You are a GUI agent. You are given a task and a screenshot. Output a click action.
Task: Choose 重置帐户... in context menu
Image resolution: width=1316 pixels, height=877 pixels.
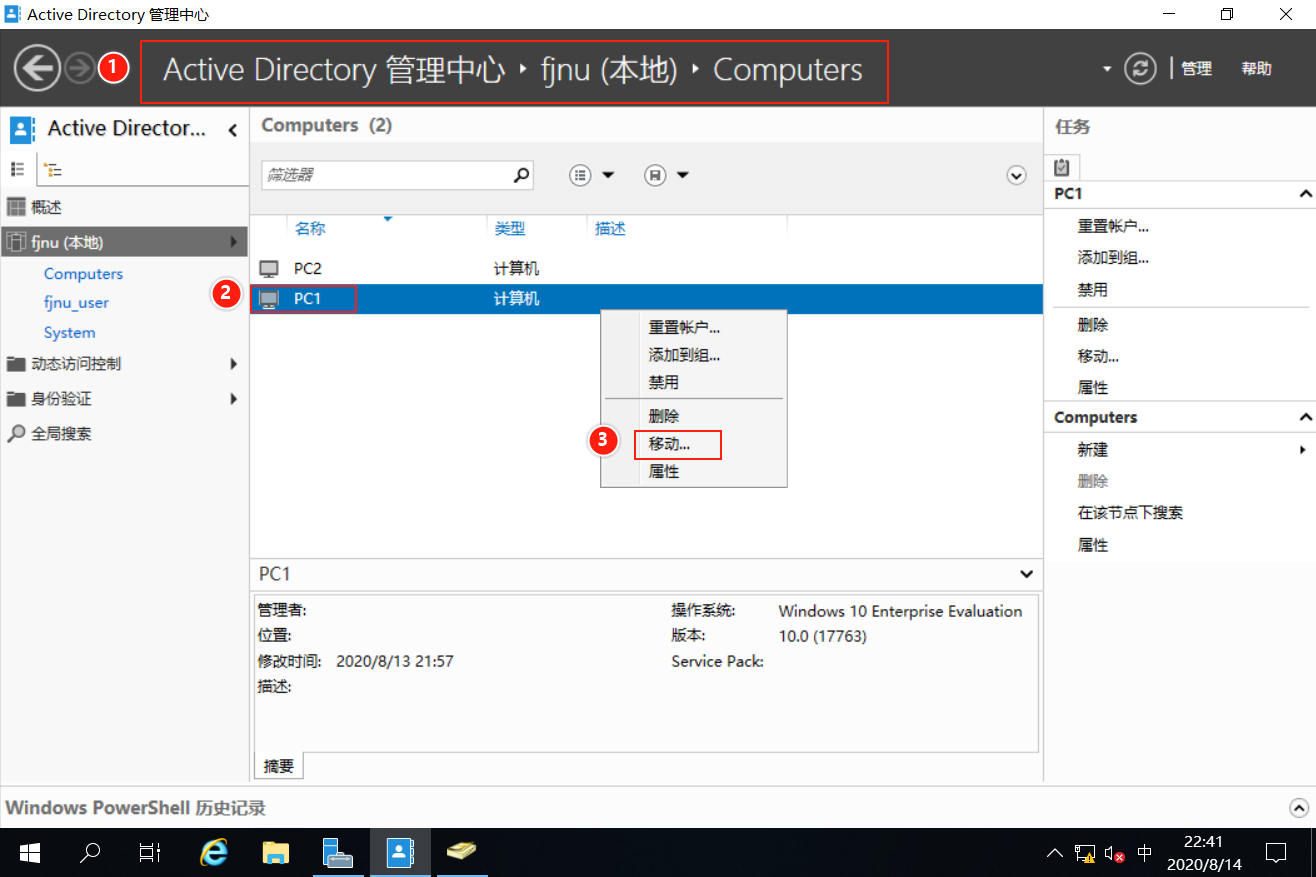click(x=684, y=327)
